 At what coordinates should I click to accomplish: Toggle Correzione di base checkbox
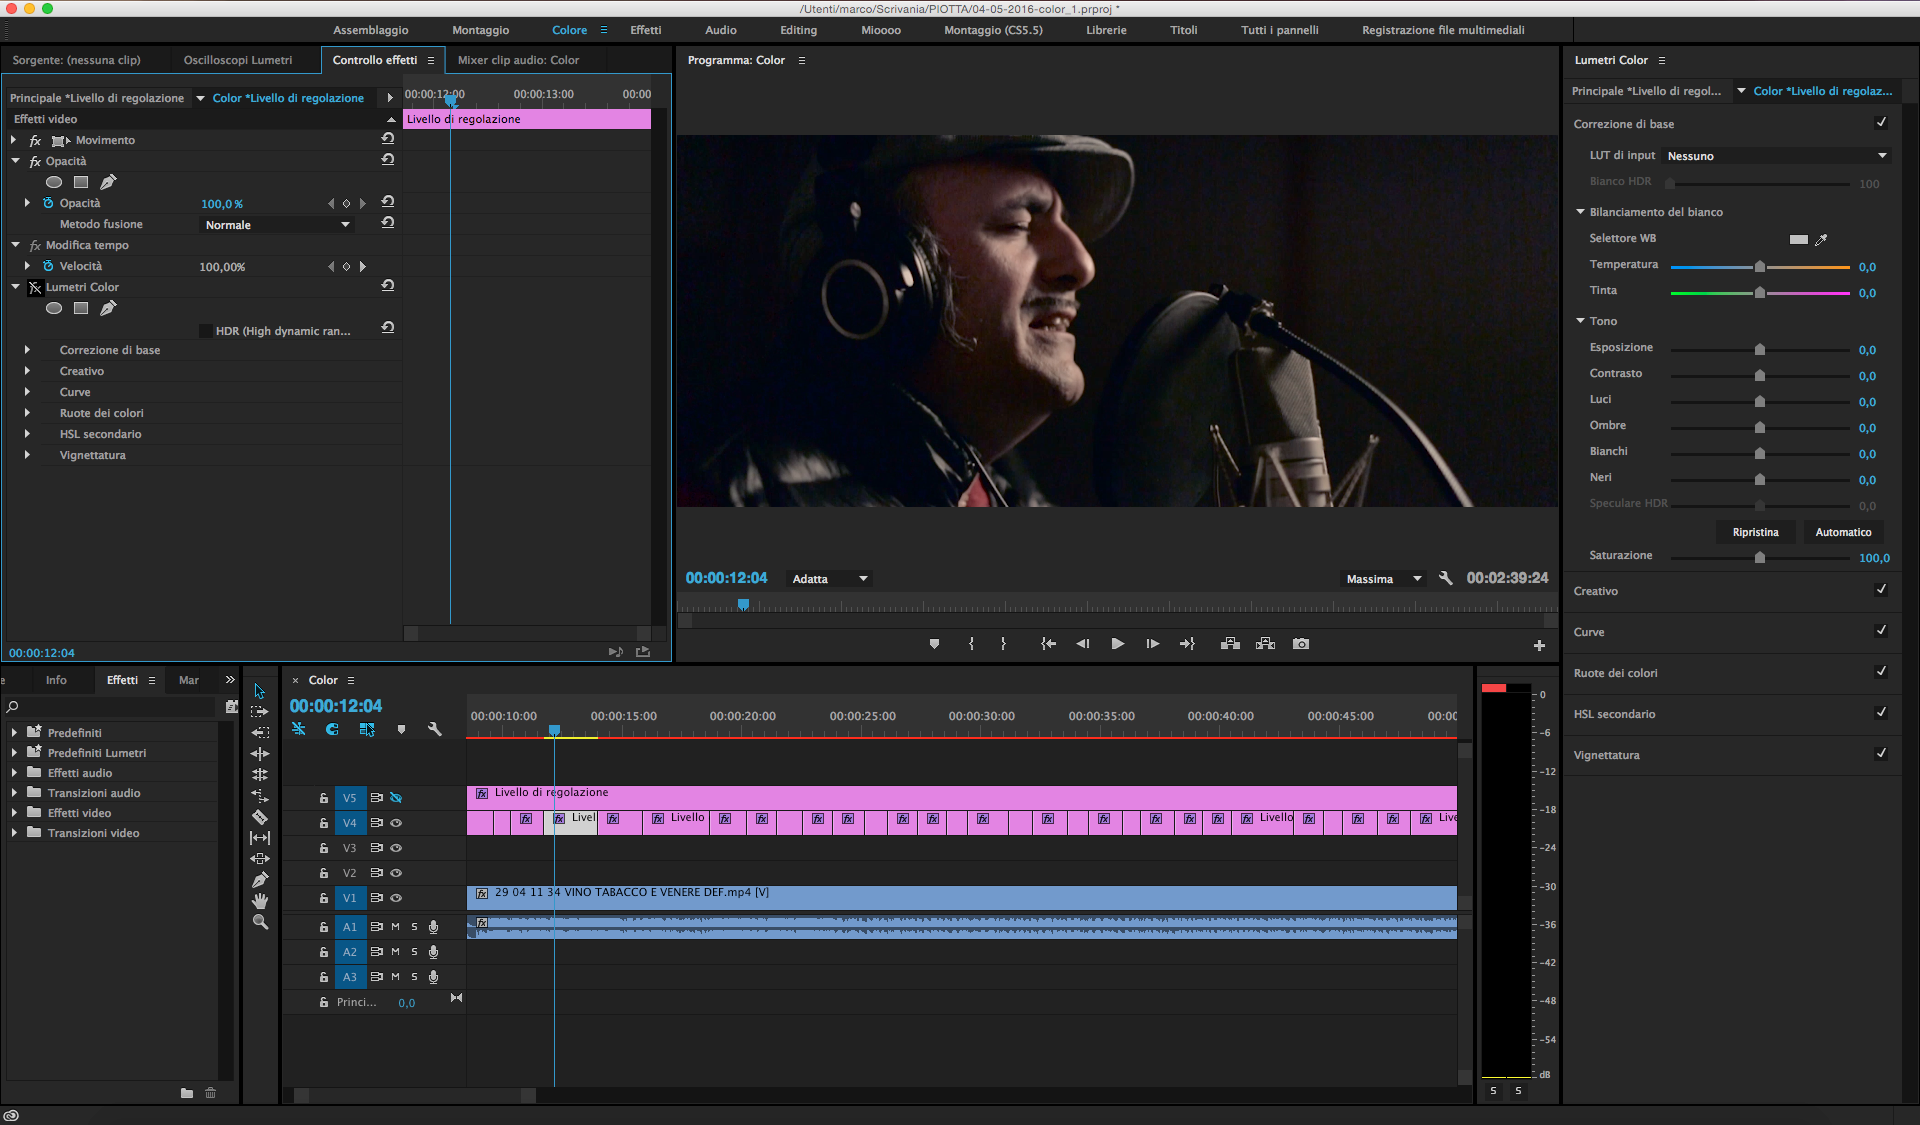point(1881,123)
